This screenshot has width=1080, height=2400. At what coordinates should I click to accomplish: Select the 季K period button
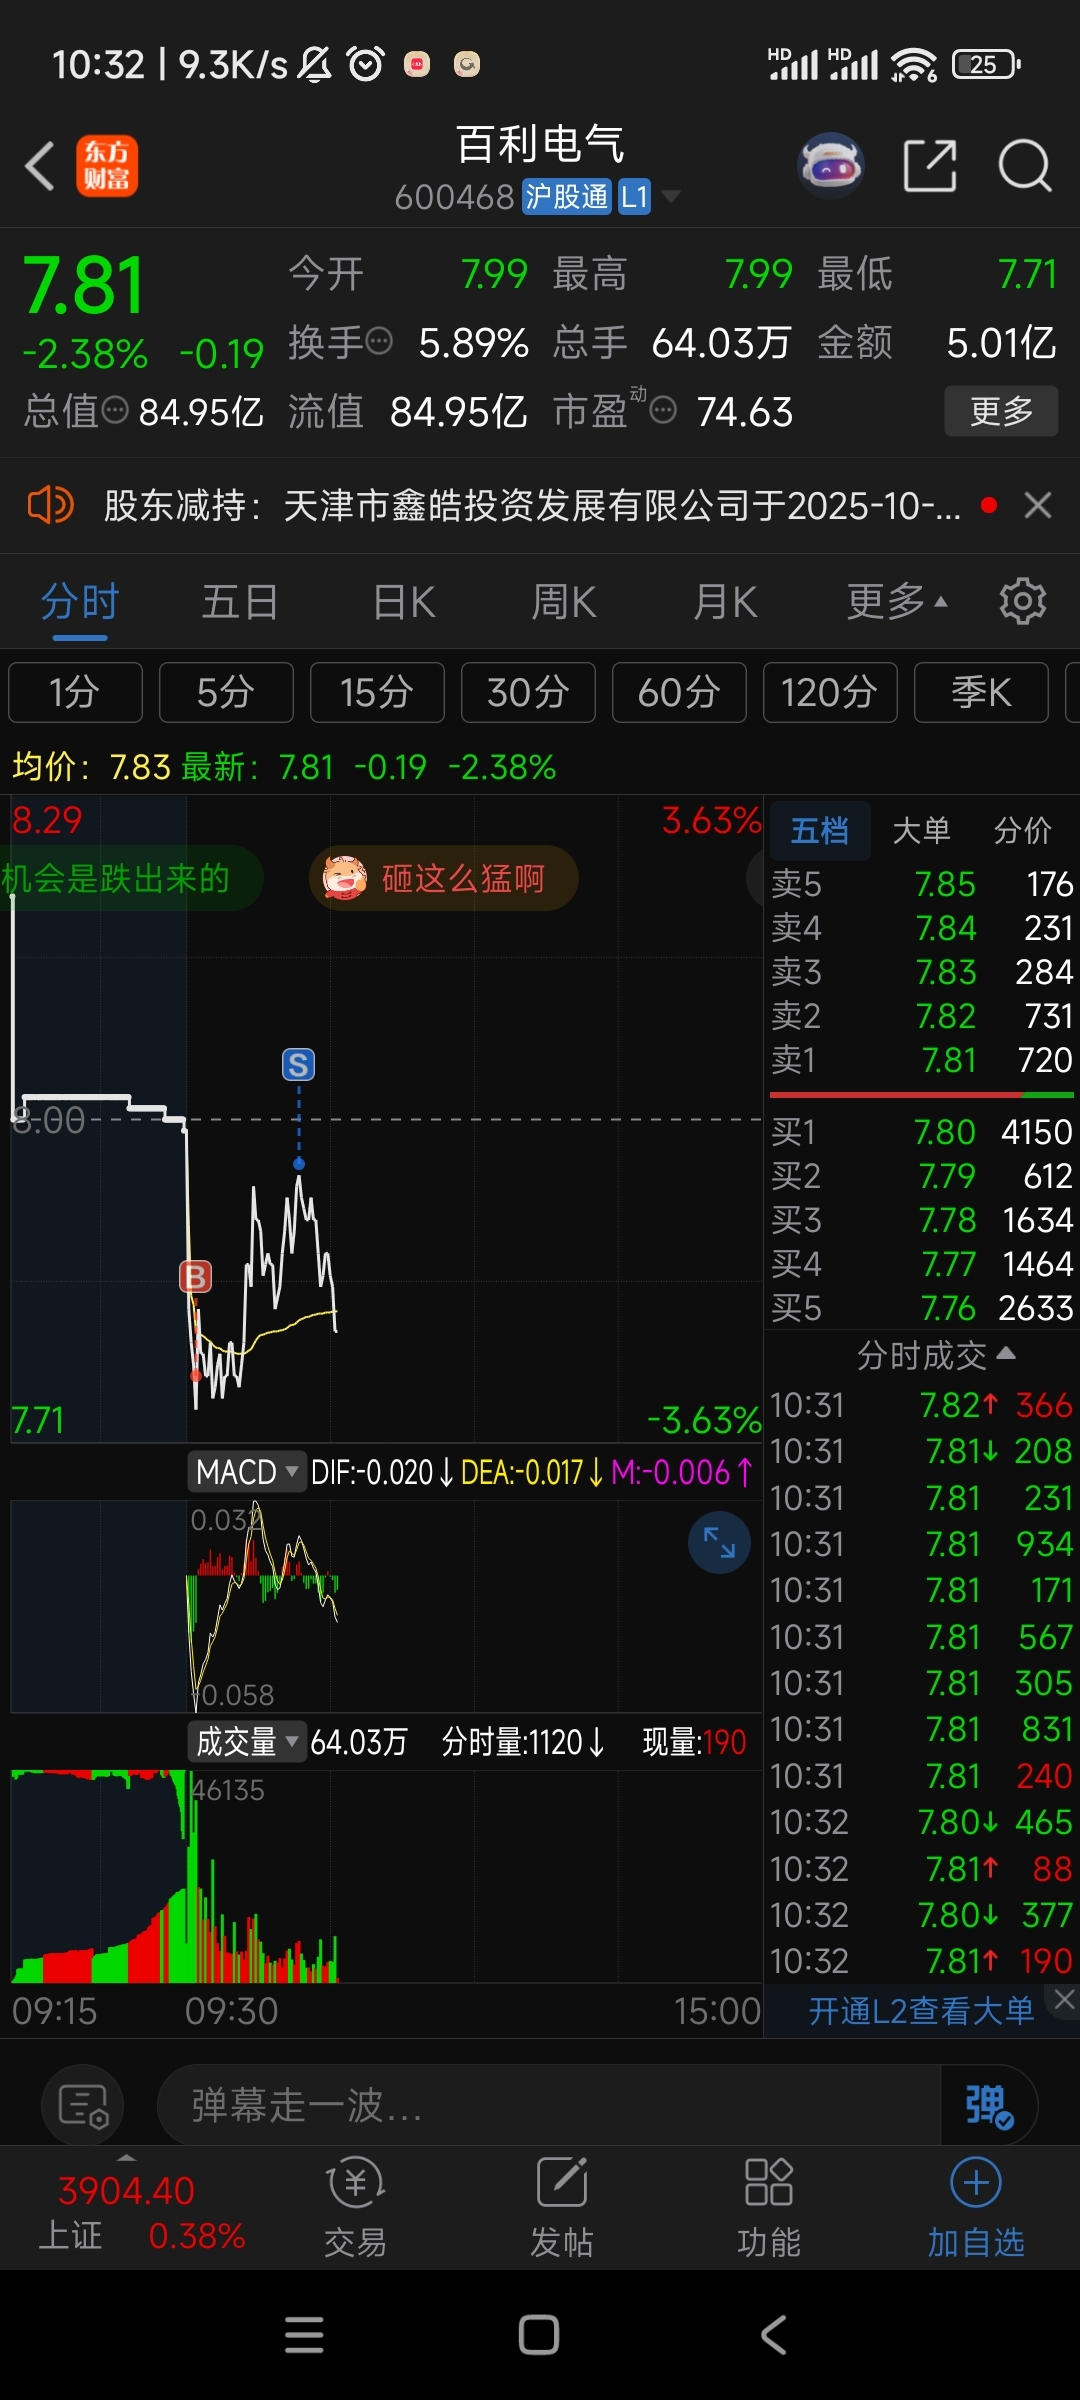(981, 692)
